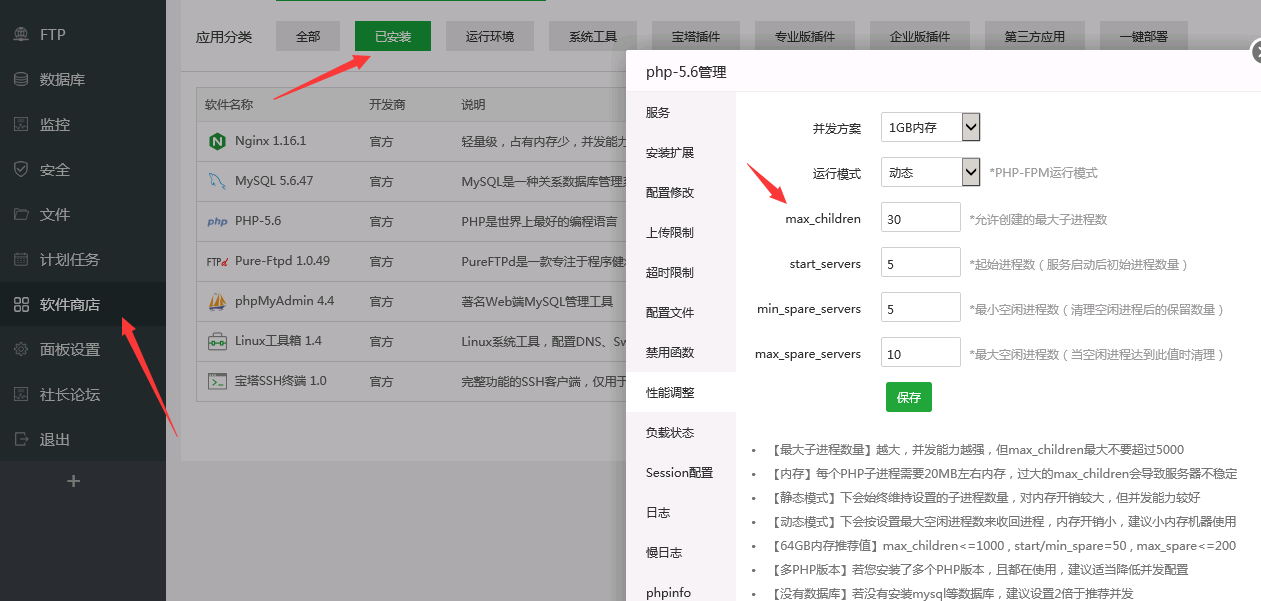Click the green 保存 save button
The height and width of the screenshot is (601, 1261).
coord(909,397)
